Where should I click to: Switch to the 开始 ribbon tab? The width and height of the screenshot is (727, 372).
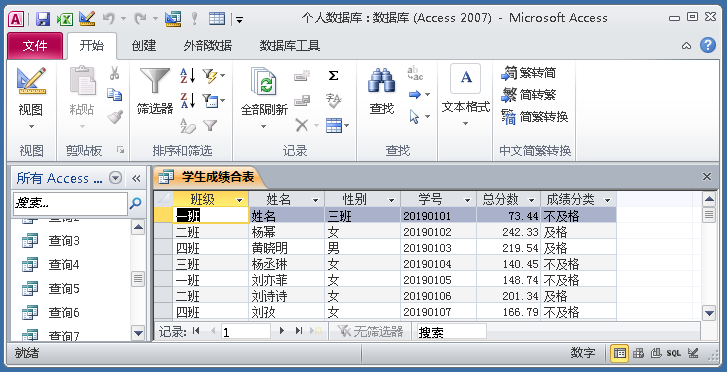pyautogui.click(x=92, y=45)
